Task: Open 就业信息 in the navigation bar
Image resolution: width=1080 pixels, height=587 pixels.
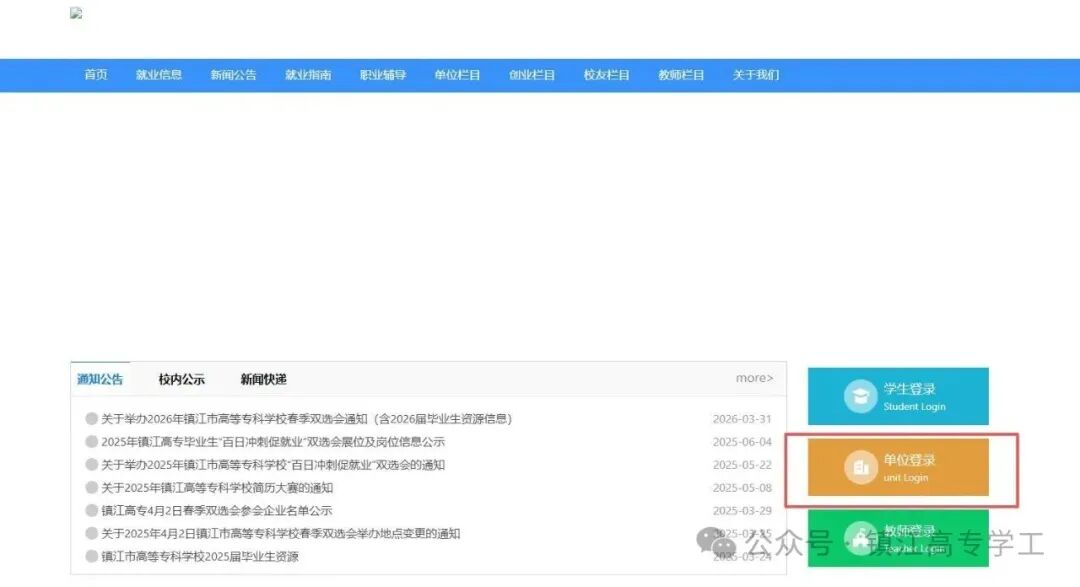Action: (x=159, y=75)
